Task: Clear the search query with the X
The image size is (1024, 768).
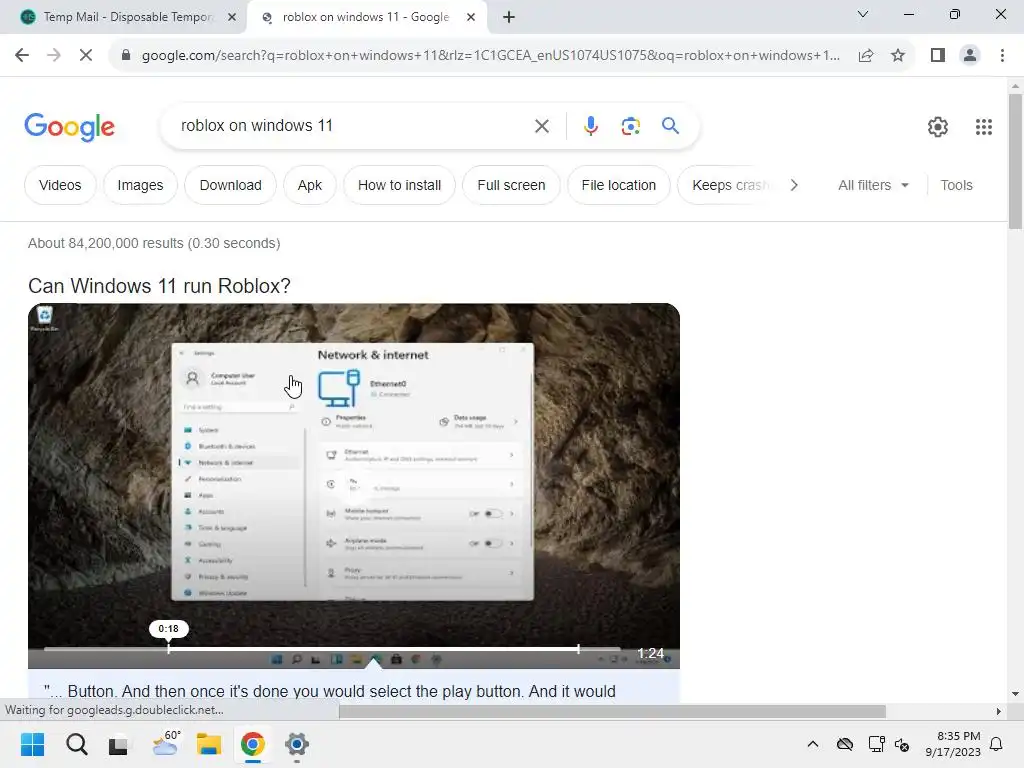Action: (541, 126)
